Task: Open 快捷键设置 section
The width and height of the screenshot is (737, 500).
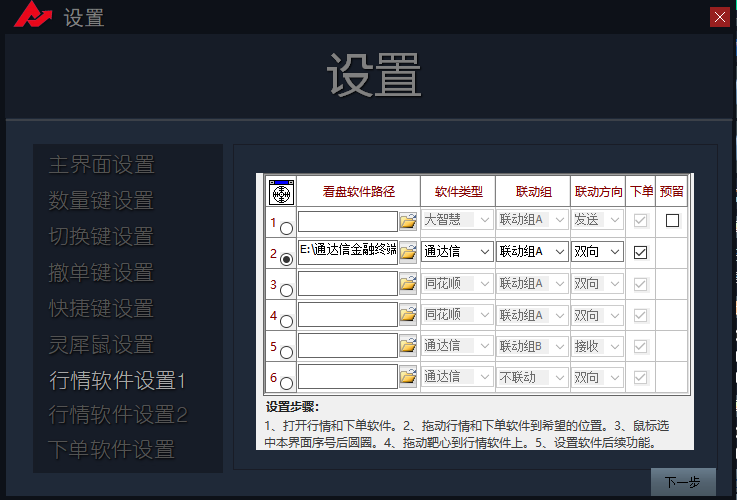Action: (x=101, y=308)
